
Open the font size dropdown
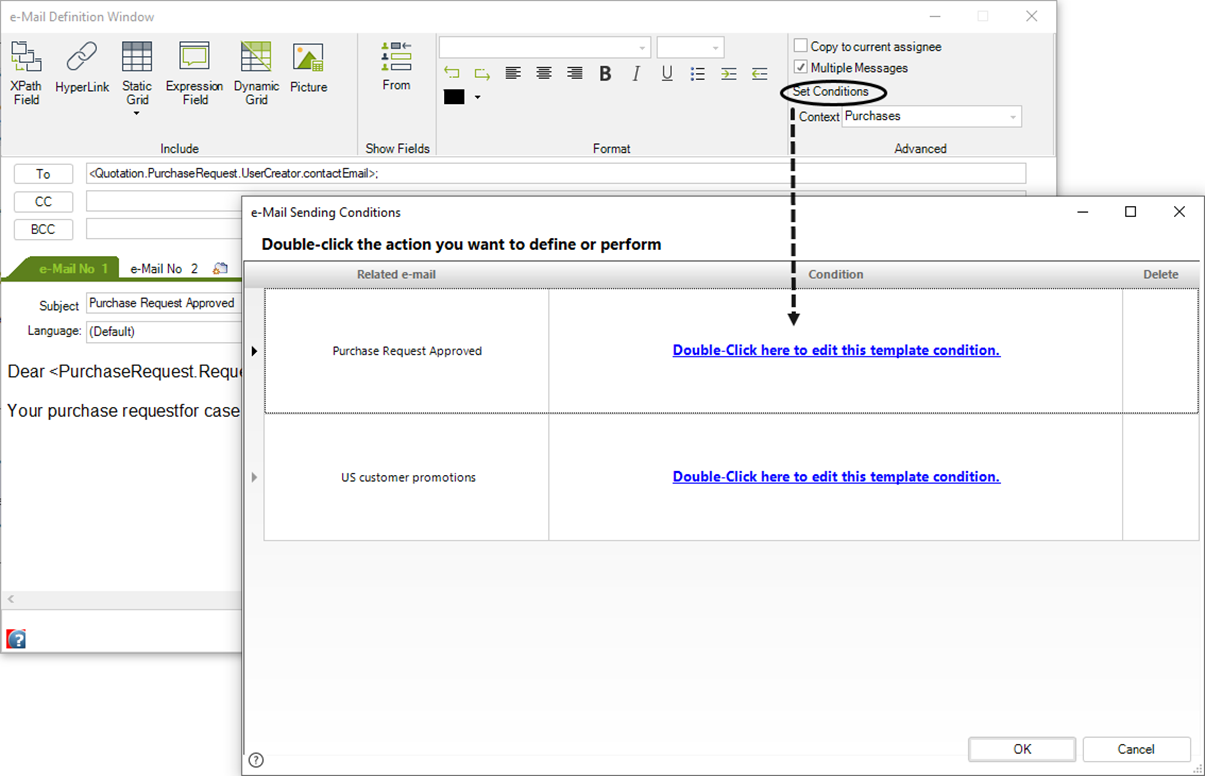pos(716,47)
